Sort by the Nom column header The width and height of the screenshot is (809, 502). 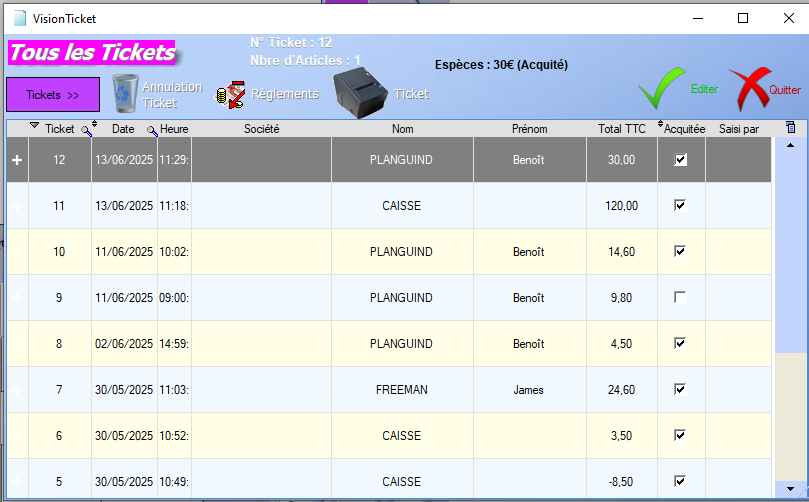coord(402,129)
